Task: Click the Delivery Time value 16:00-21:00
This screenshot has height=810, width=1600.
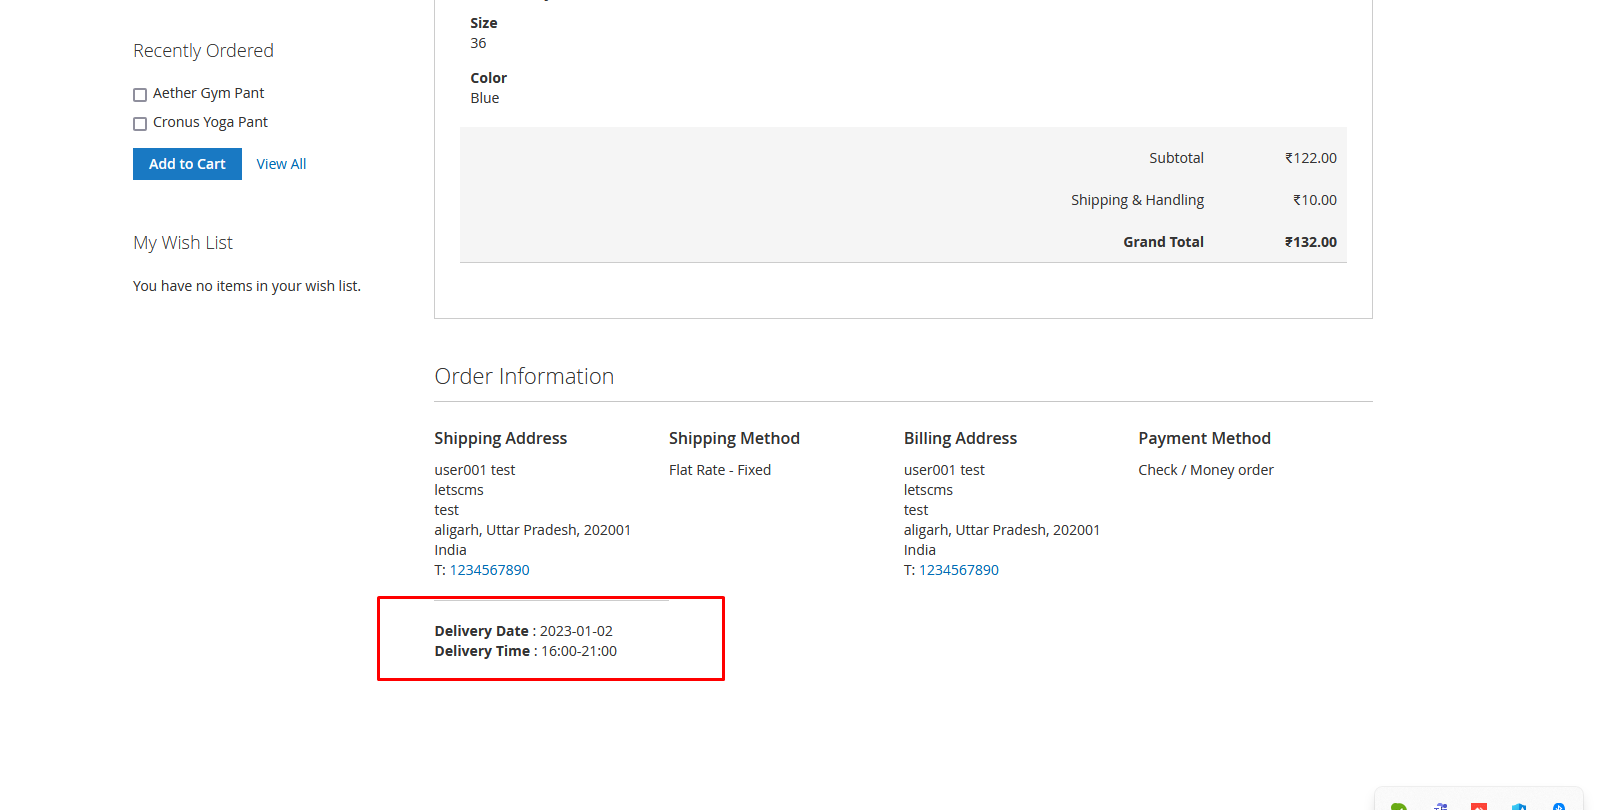Action: [x=579, y=651]
